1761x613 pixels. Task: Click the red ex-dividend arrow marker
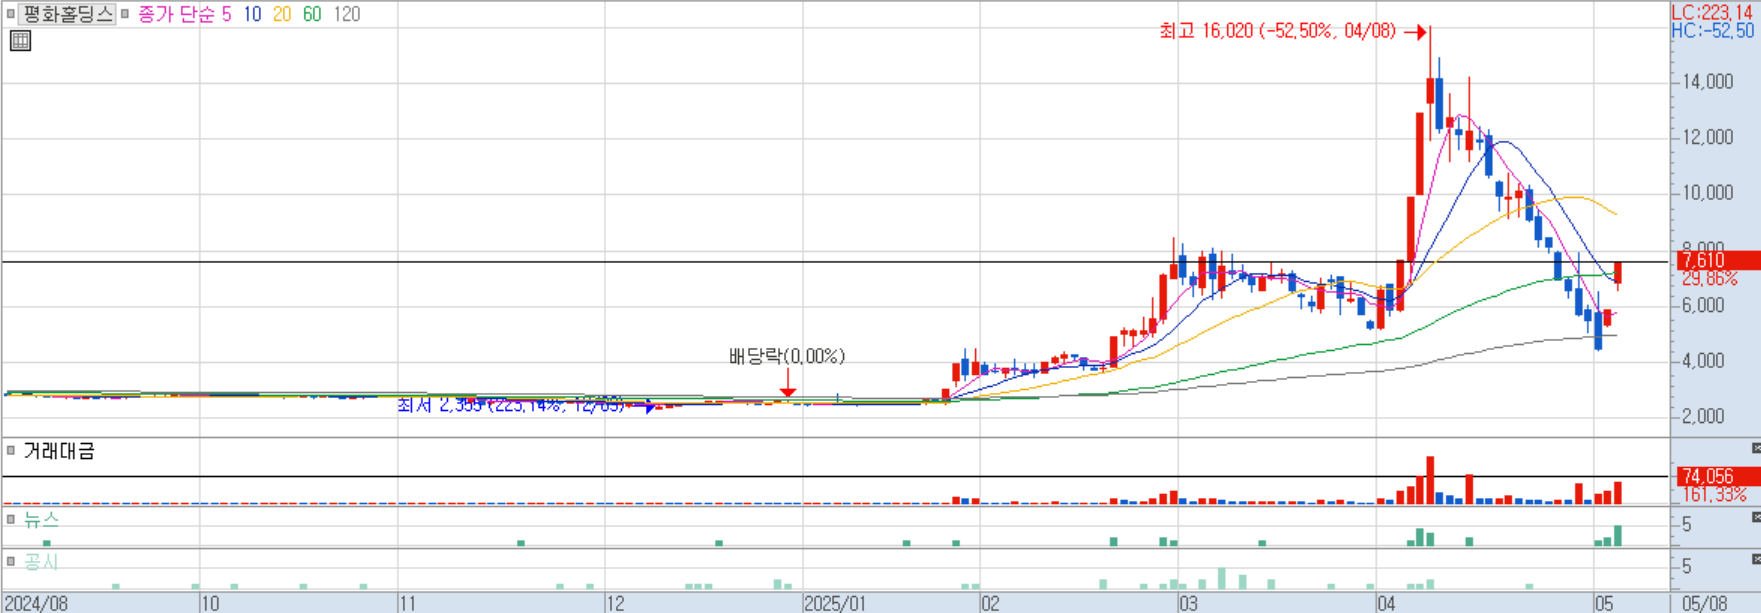point(788,385)
